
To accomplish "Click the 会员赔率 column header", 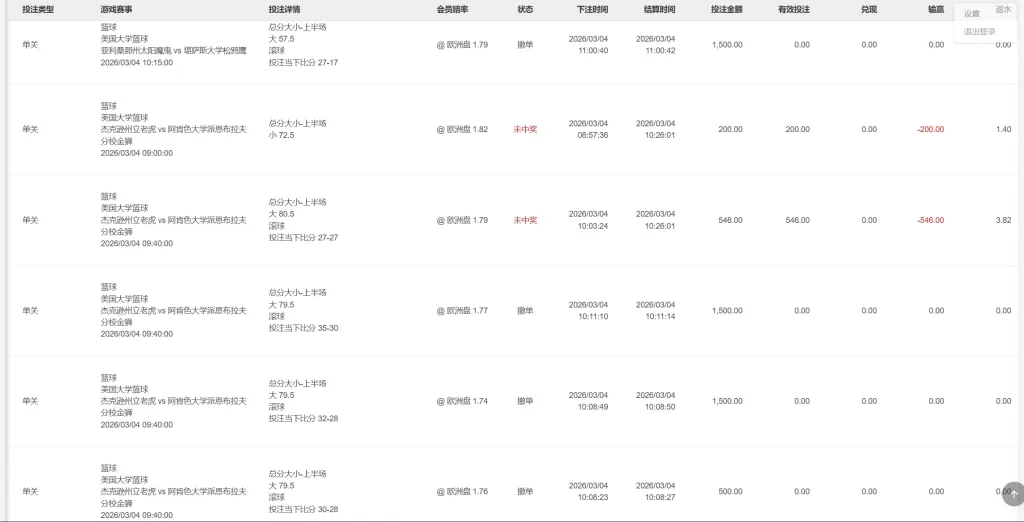I will [x=452, y=9].
